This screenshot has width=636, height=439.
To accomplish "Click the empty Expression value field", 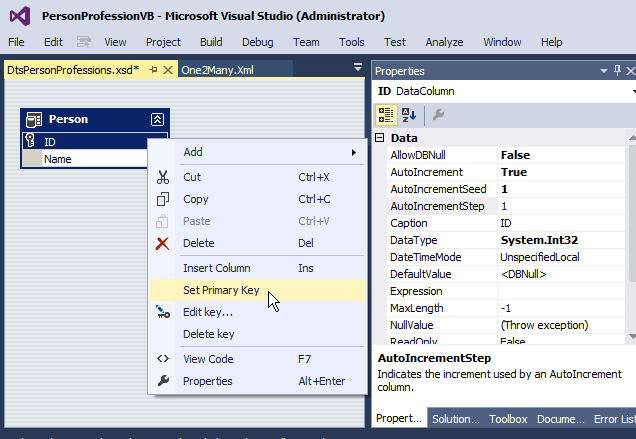I will pos(561,291).
